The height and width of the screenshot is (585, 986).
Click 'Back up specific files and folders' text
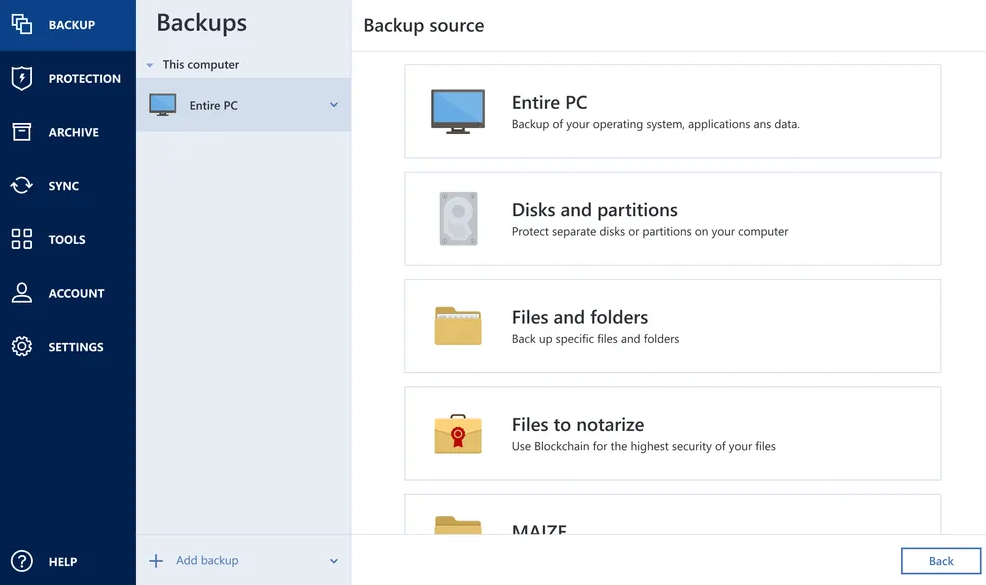595,338
